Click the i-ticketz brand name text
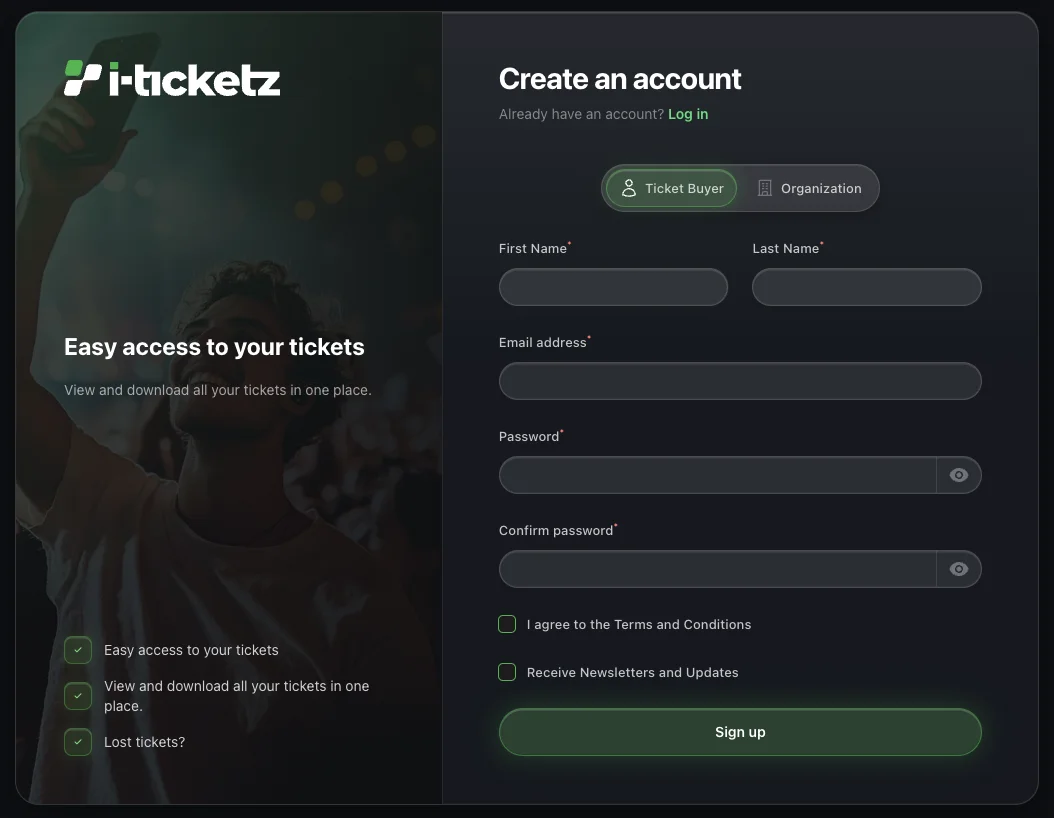Image resolution: width=1054 pixels, height=818 pixels. (x=194, y=80)
